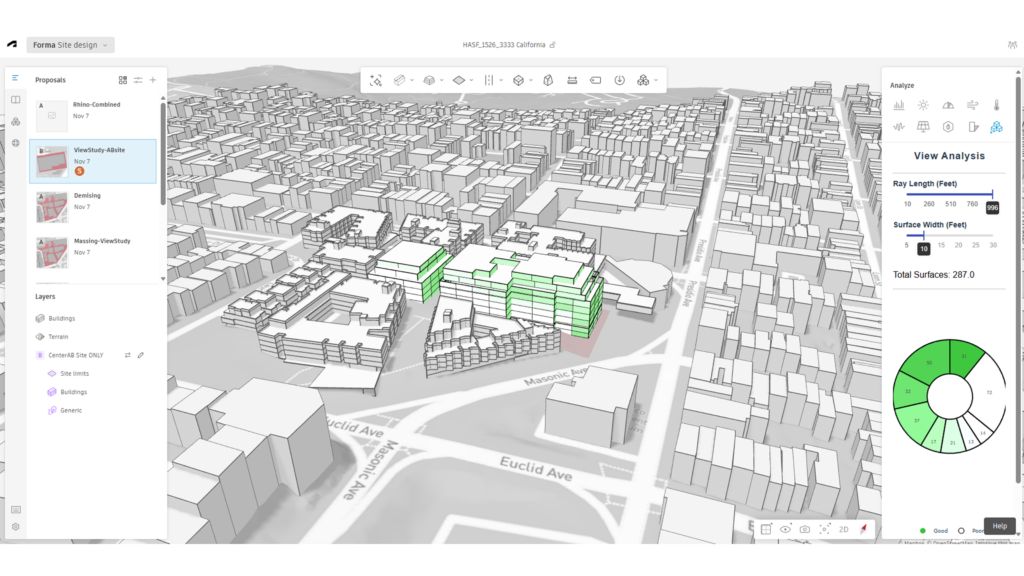This screenshot has width=1024, height=576.
Task: Click the AI generate sparkle tool
Action: 376,80
